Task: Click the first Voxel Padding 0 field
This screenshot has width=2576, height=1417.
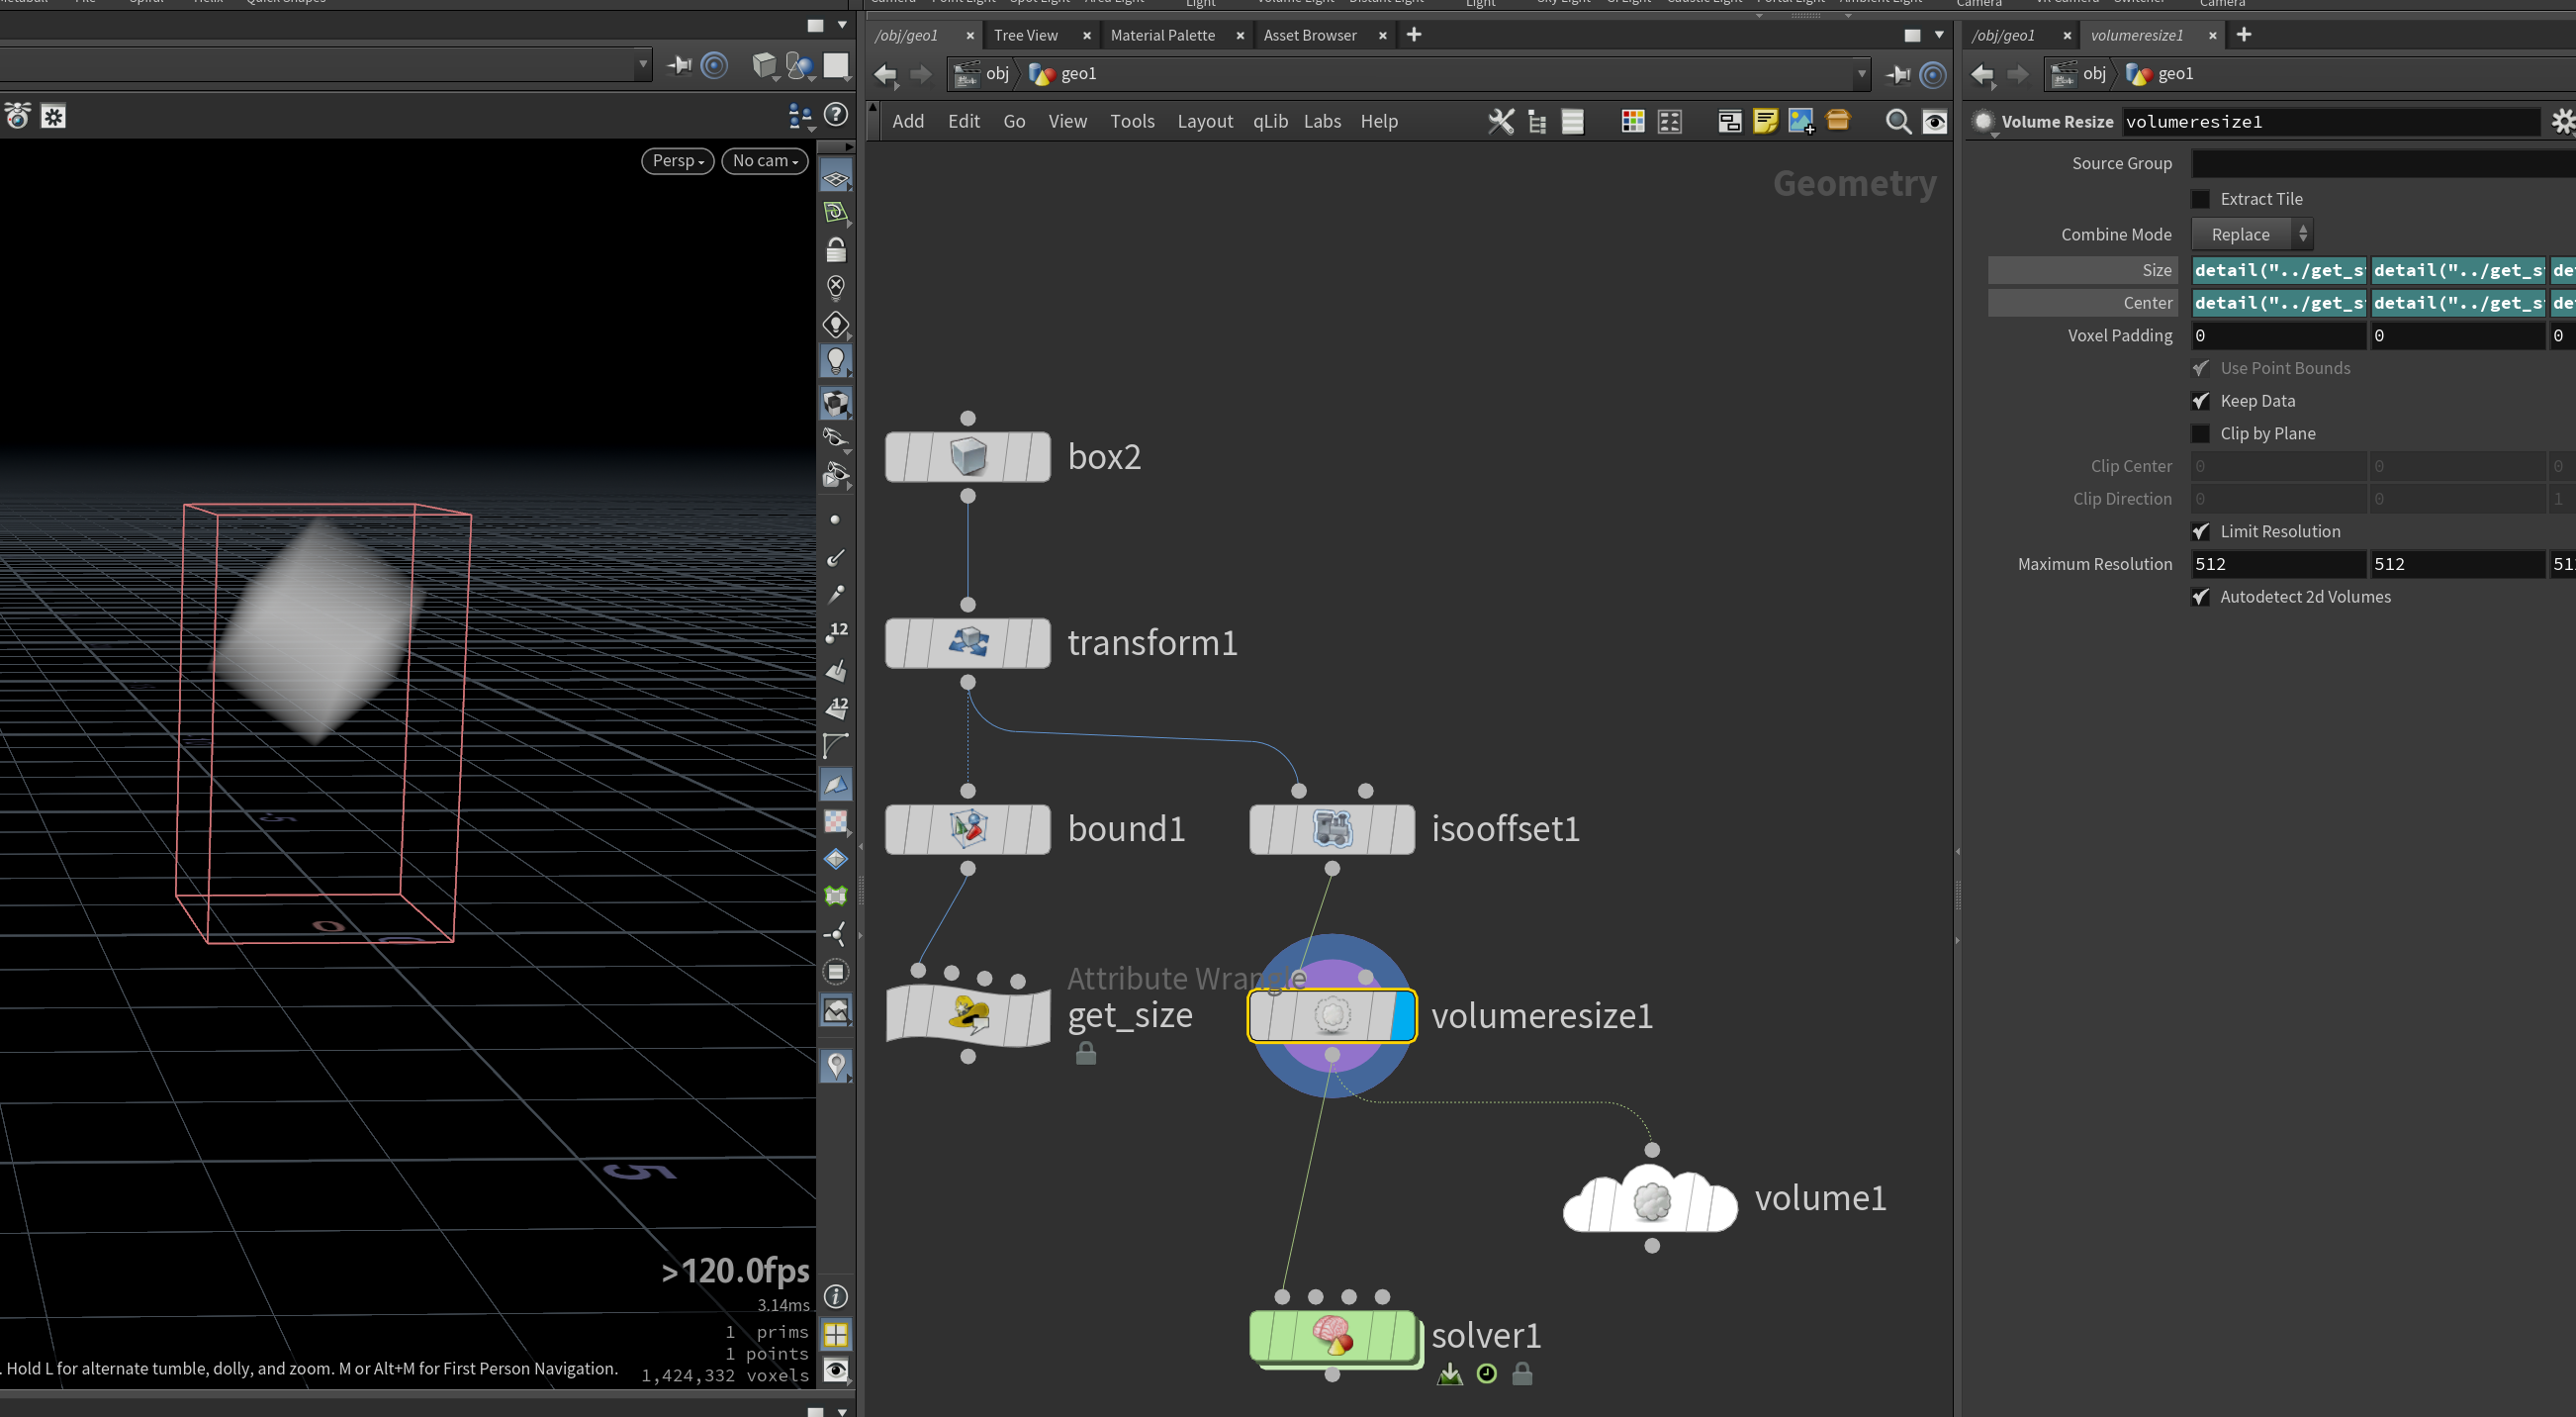Action: tap(2278, 336)
